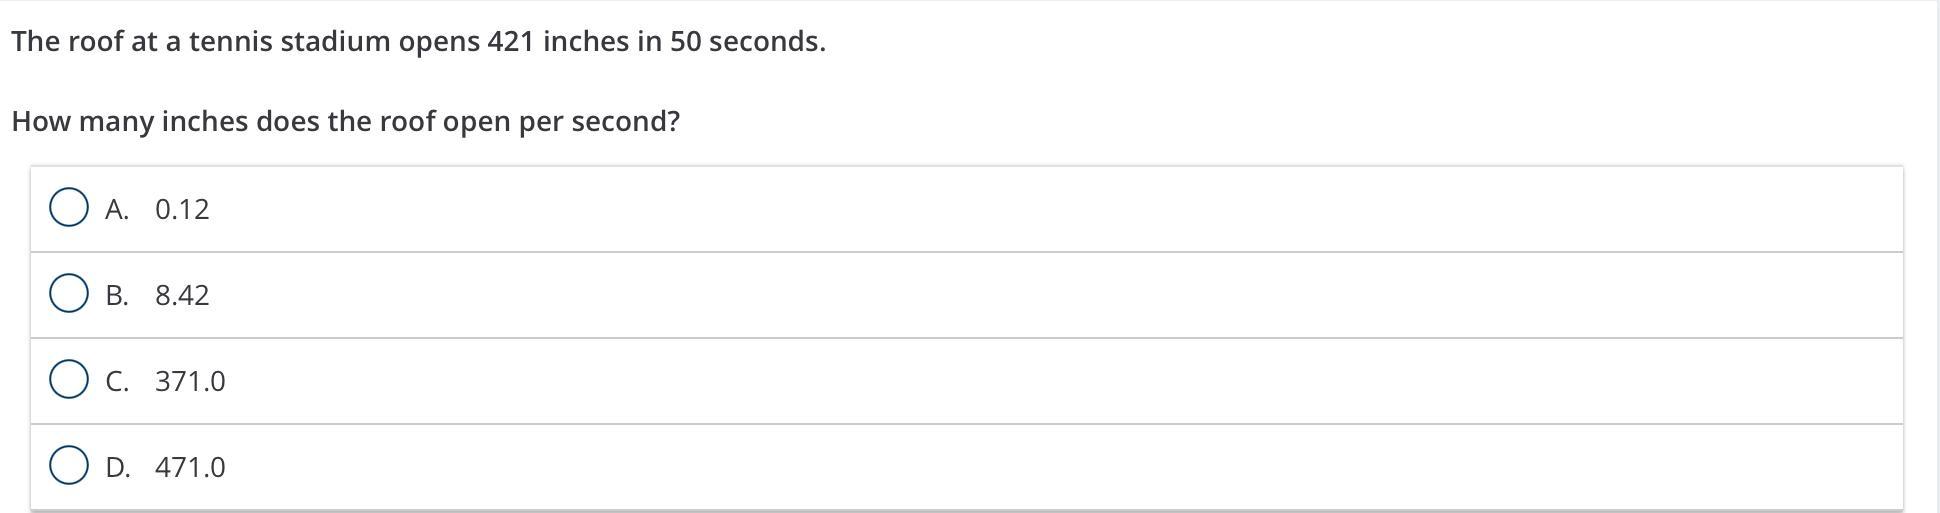Image resolution: width=1940 pixels, height=513 pixels.
Task: Click the "D." option letter label
Action: [x=117, y=467]
